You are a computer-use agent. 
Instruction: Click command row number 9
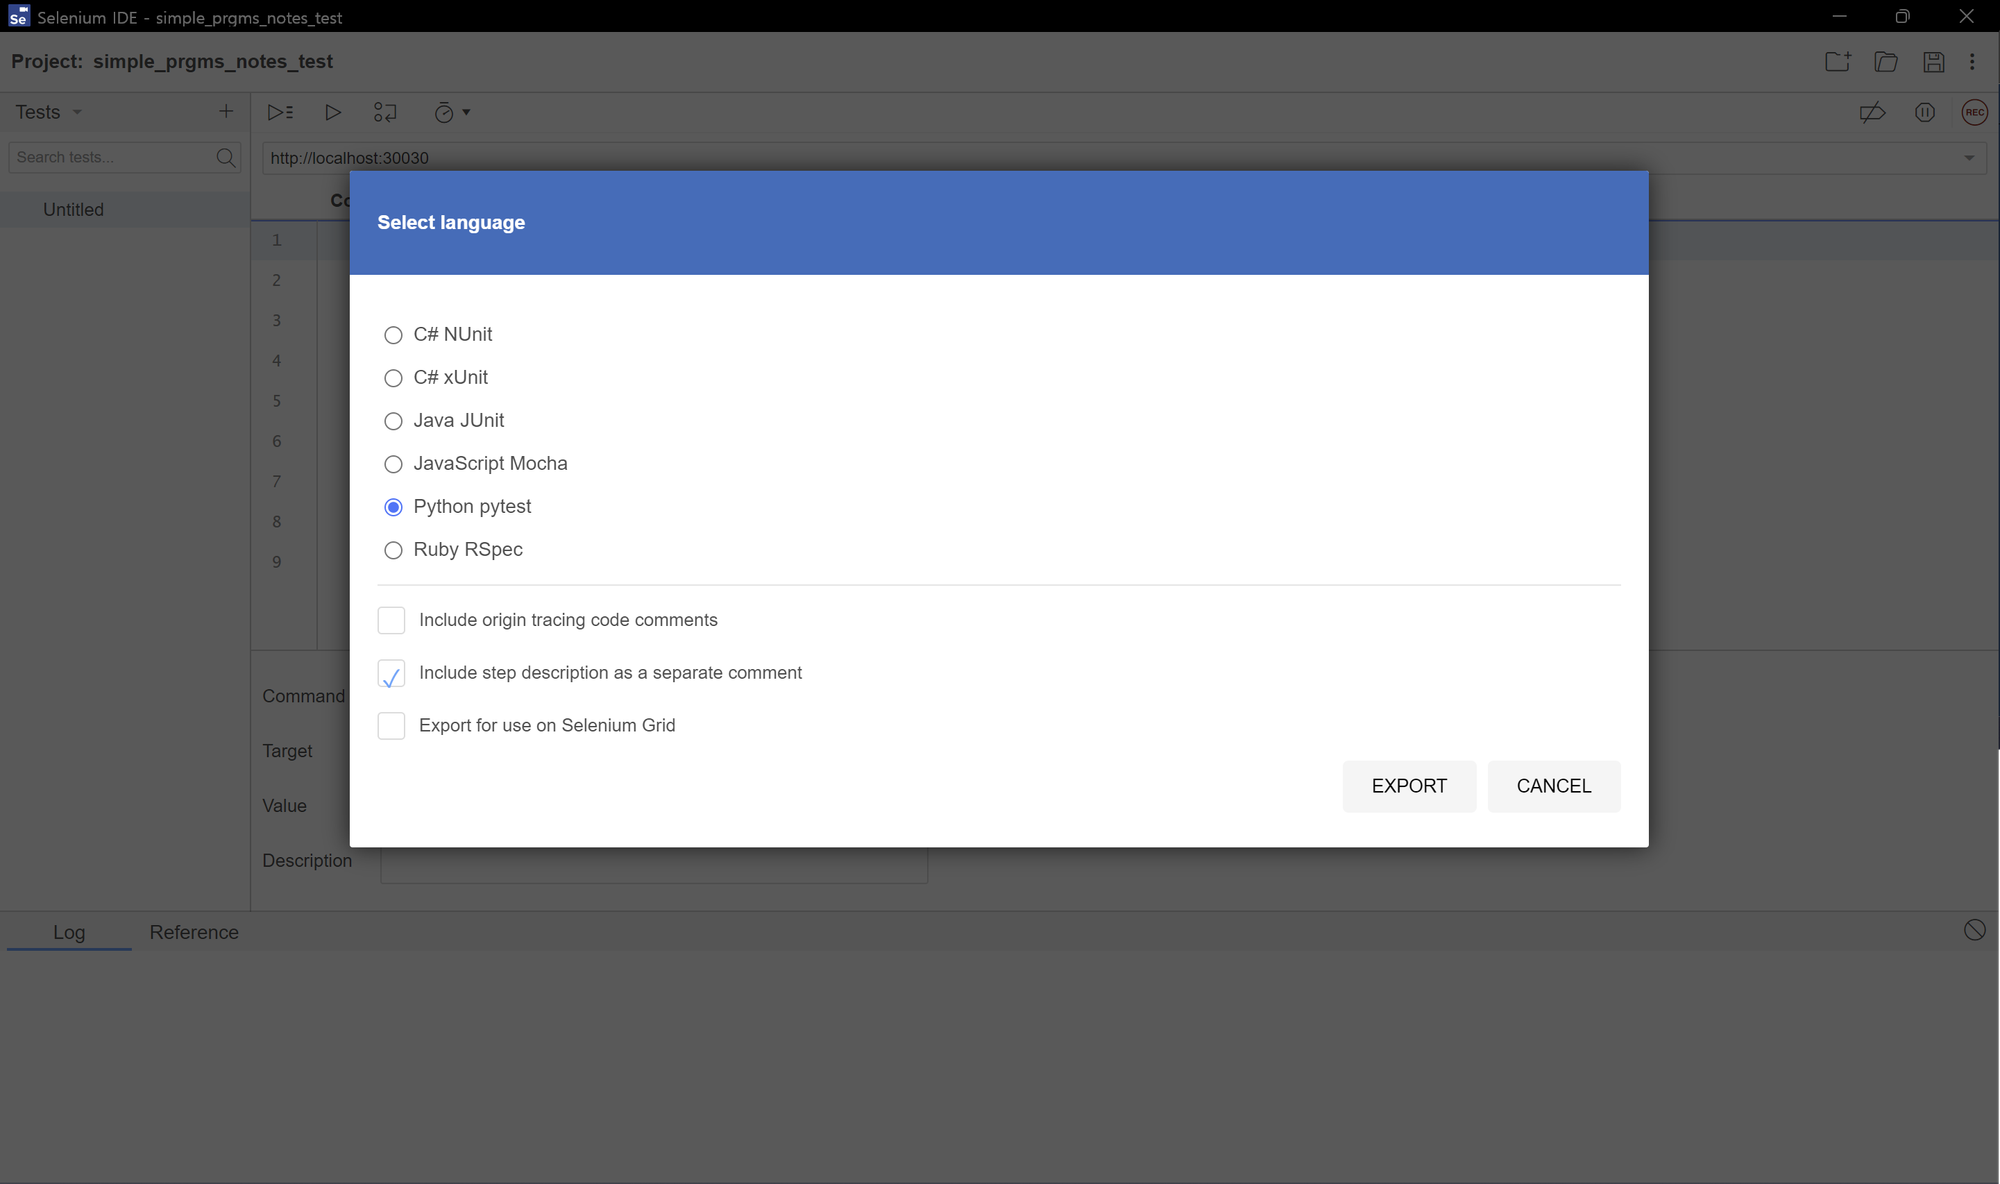[277, 562]
